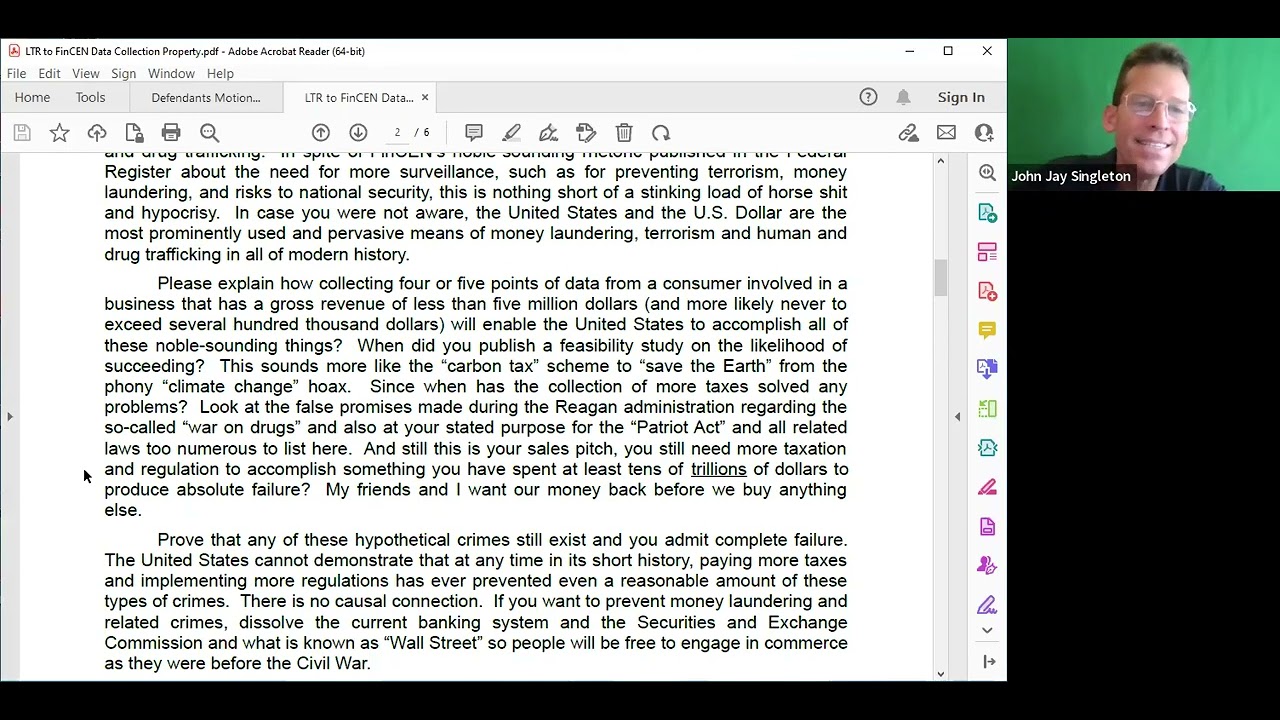Open the search tool in right pane
This screenshot has width=1280, height=720.
click(987, 173)
